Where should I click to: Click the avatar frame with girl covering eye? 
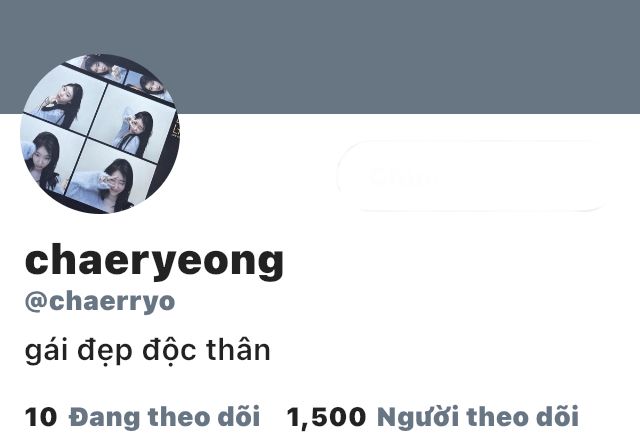[133, 126]
